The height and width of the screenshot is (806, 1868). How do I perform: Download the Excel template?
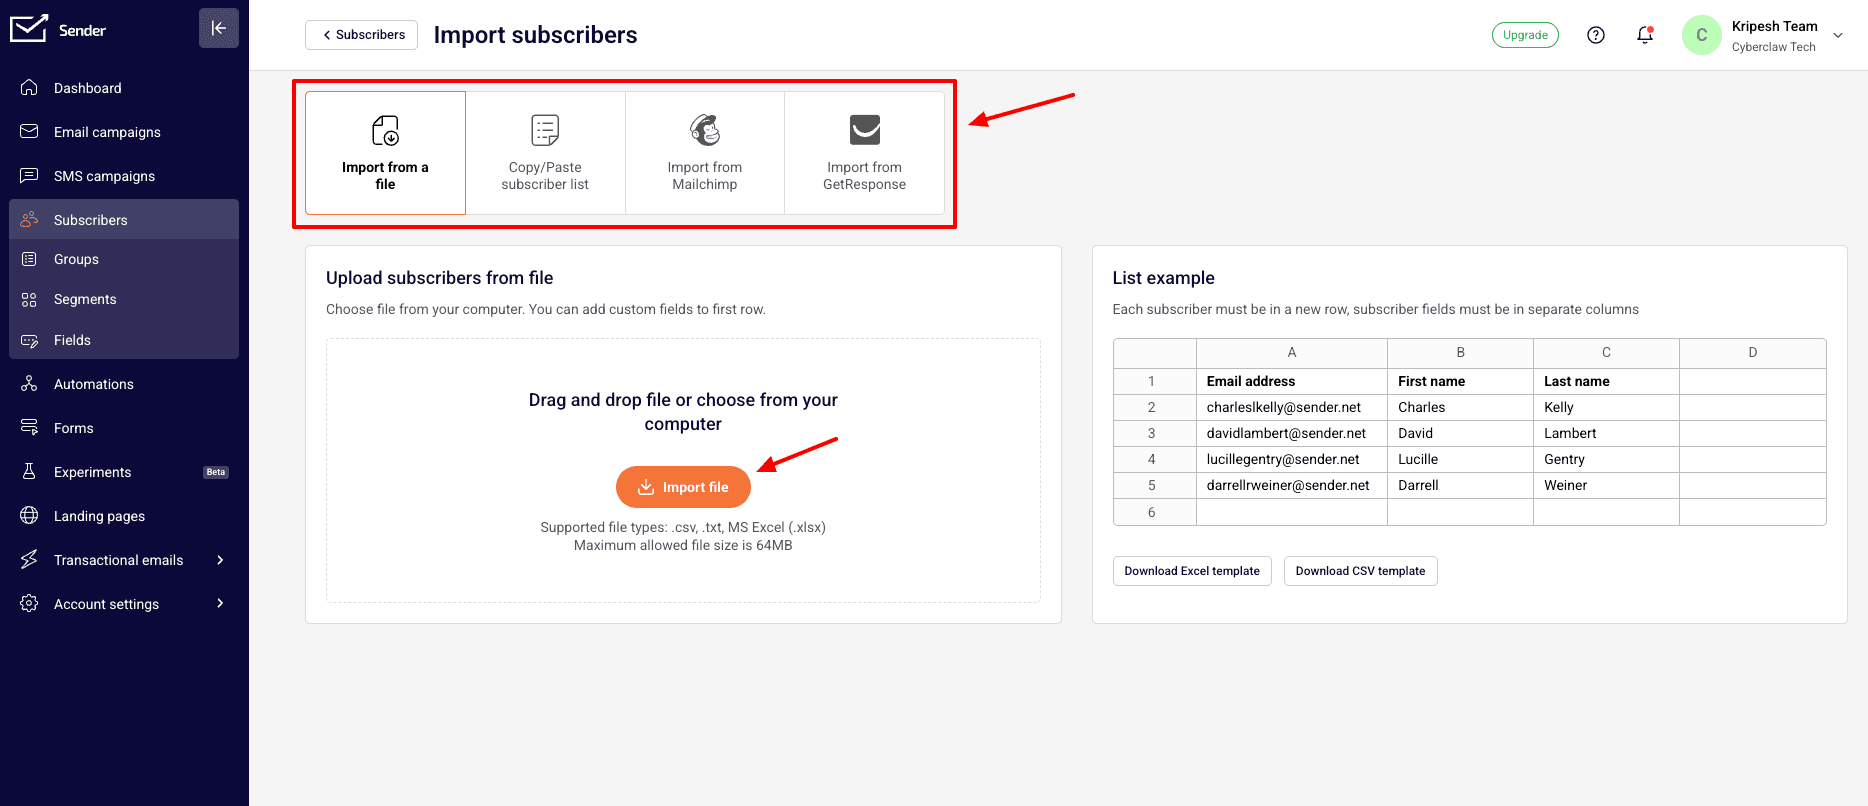(1192, 571)
